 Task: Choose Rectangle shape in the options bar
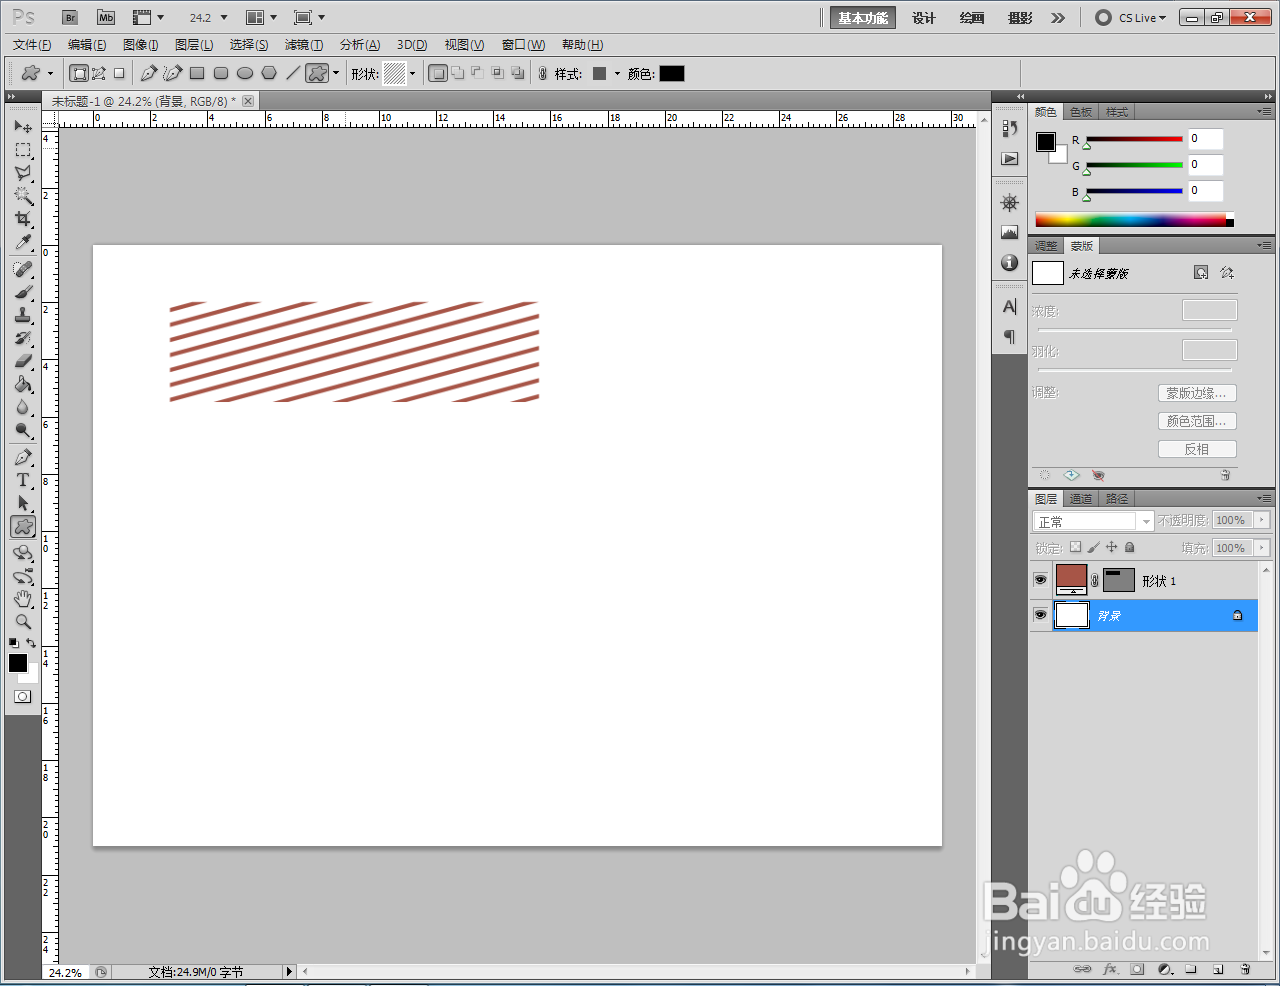coord(197,73)
